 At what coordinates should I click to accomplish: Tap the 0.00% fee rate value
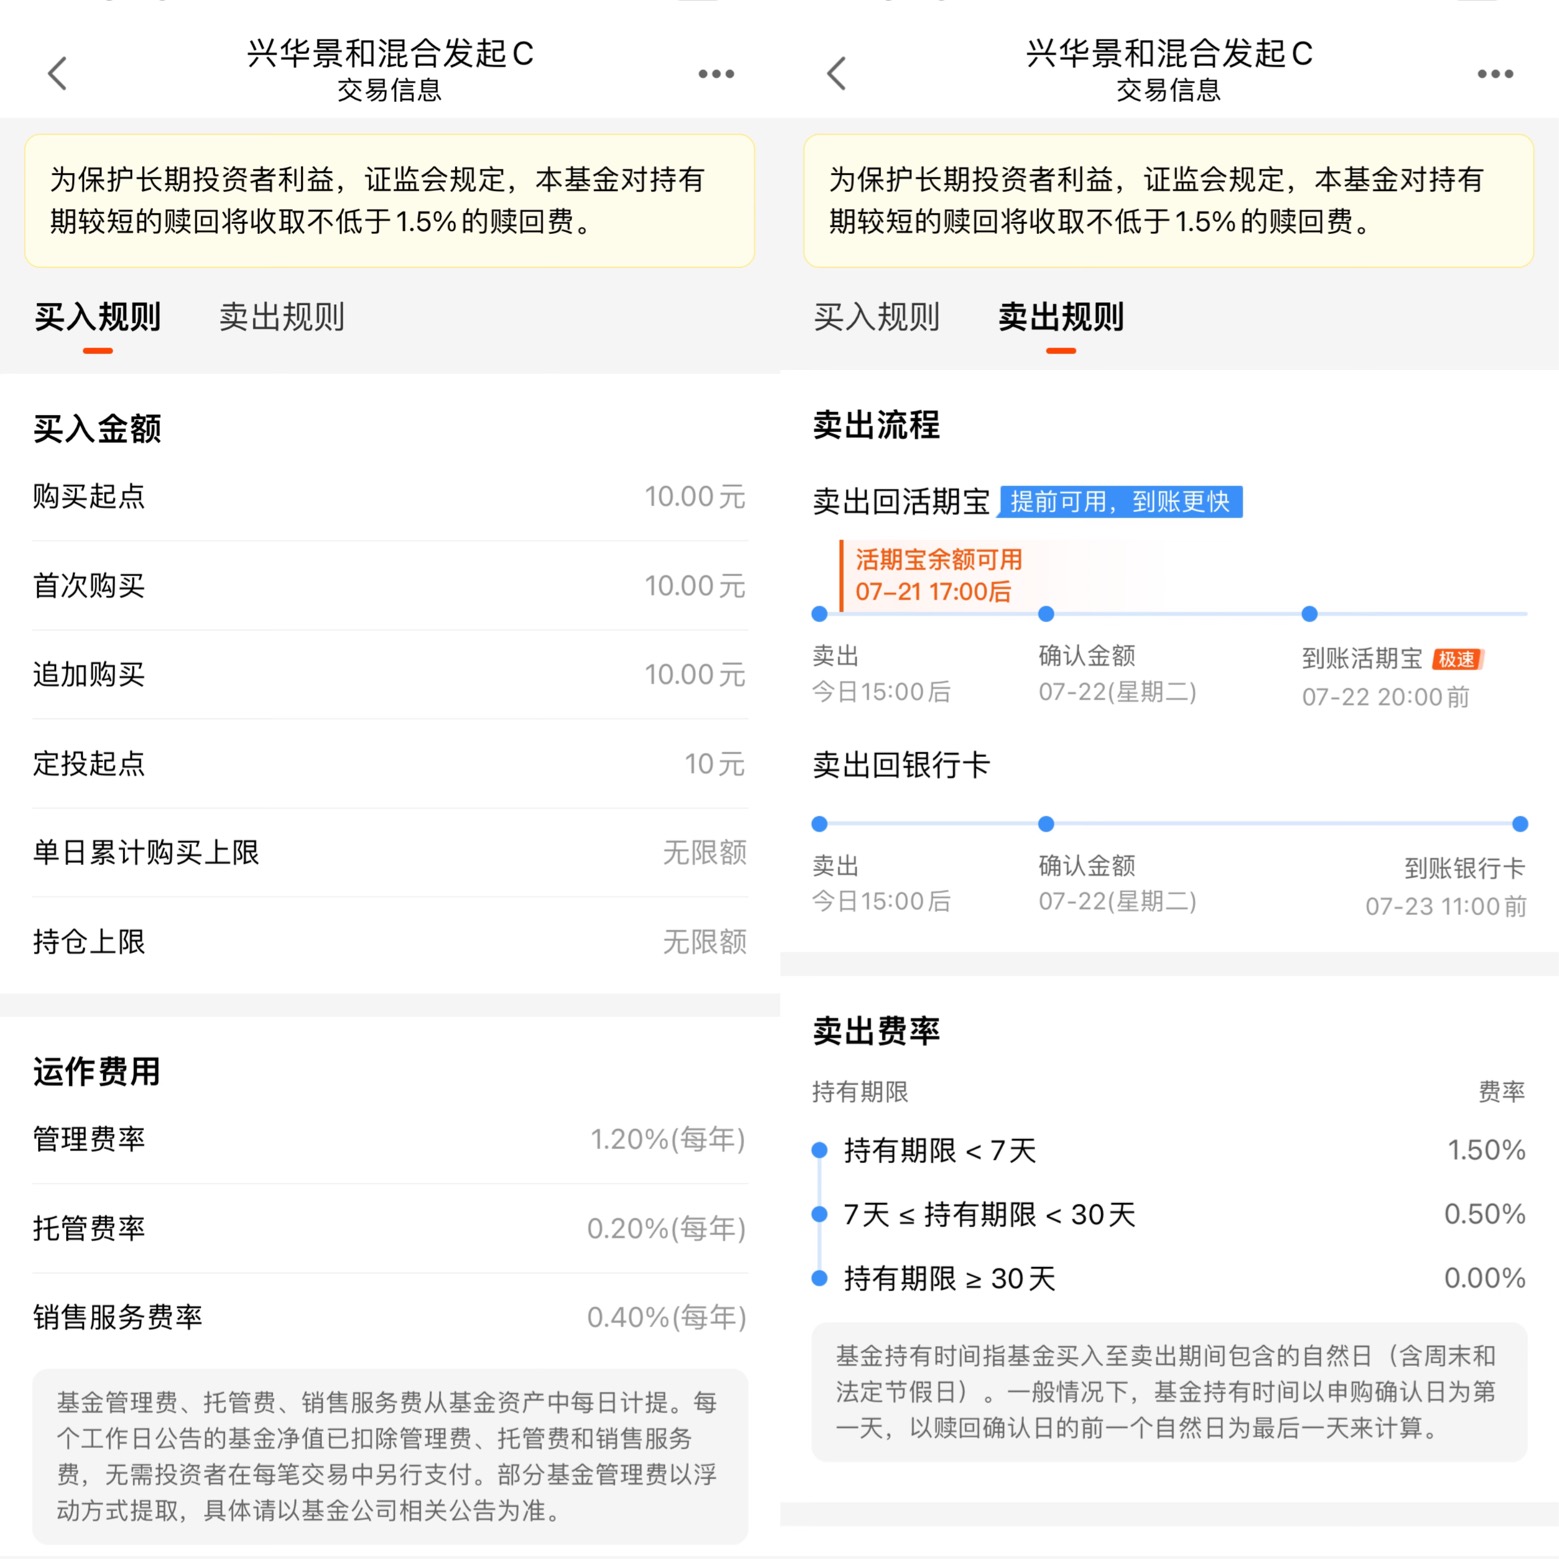pyautogui.click(x=1485, y=1279)
